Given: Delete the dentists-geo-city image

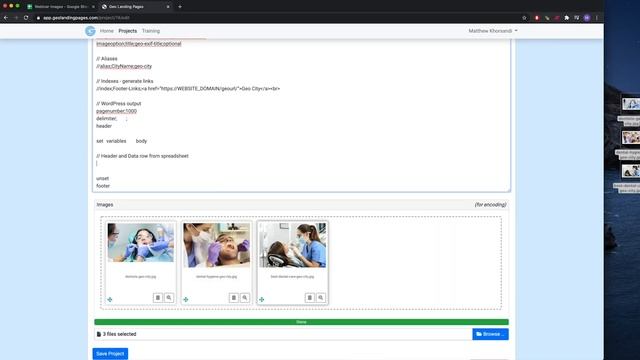Looking at the screenshot, I should [158, 298].
